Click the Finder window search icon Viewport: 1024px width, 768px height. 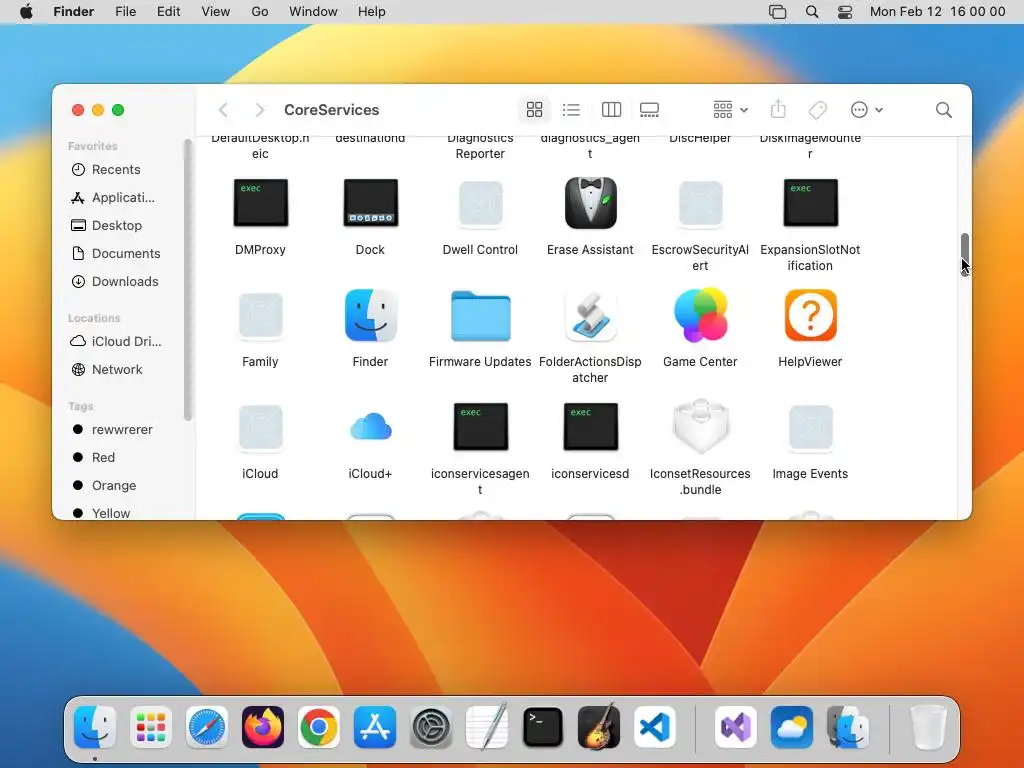(x=944, y=110)
